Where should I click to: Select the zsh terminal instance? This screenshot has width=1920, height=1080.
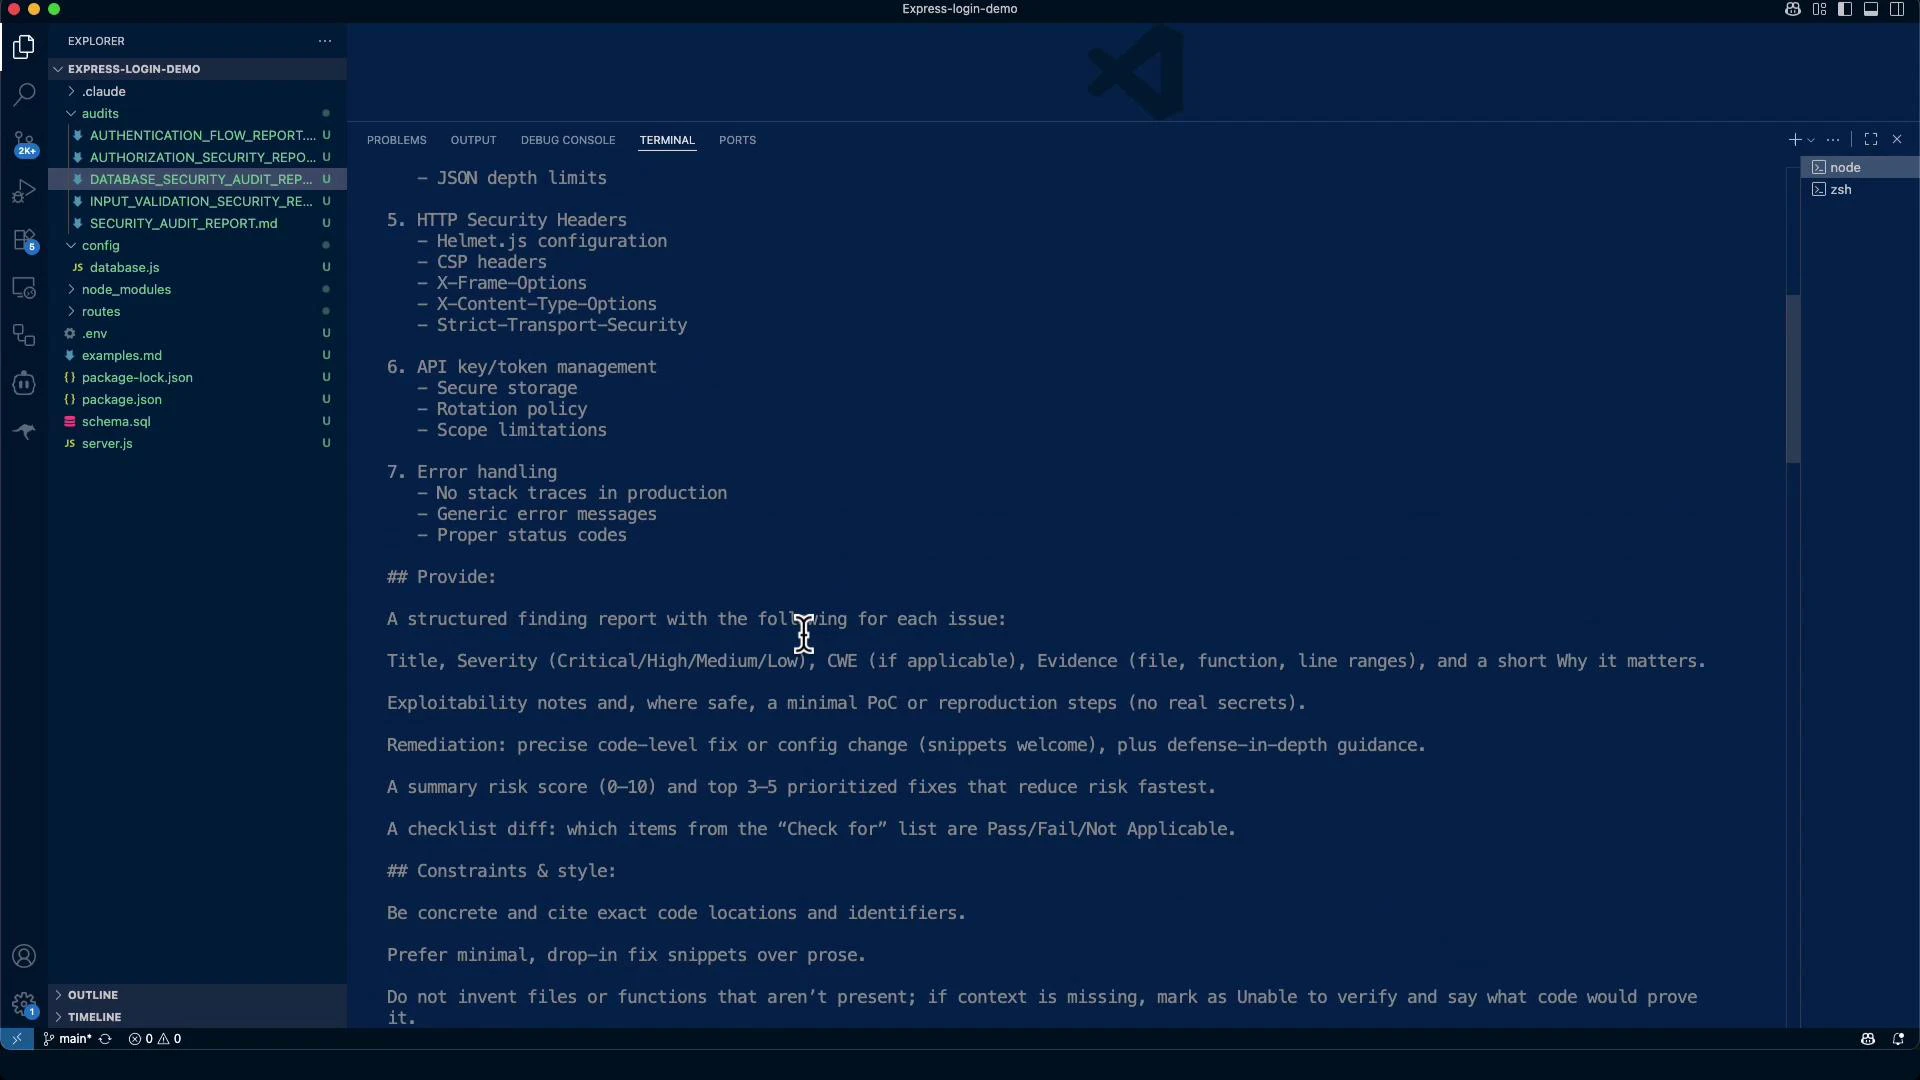pyautogui.click(x=1860, y=189)
